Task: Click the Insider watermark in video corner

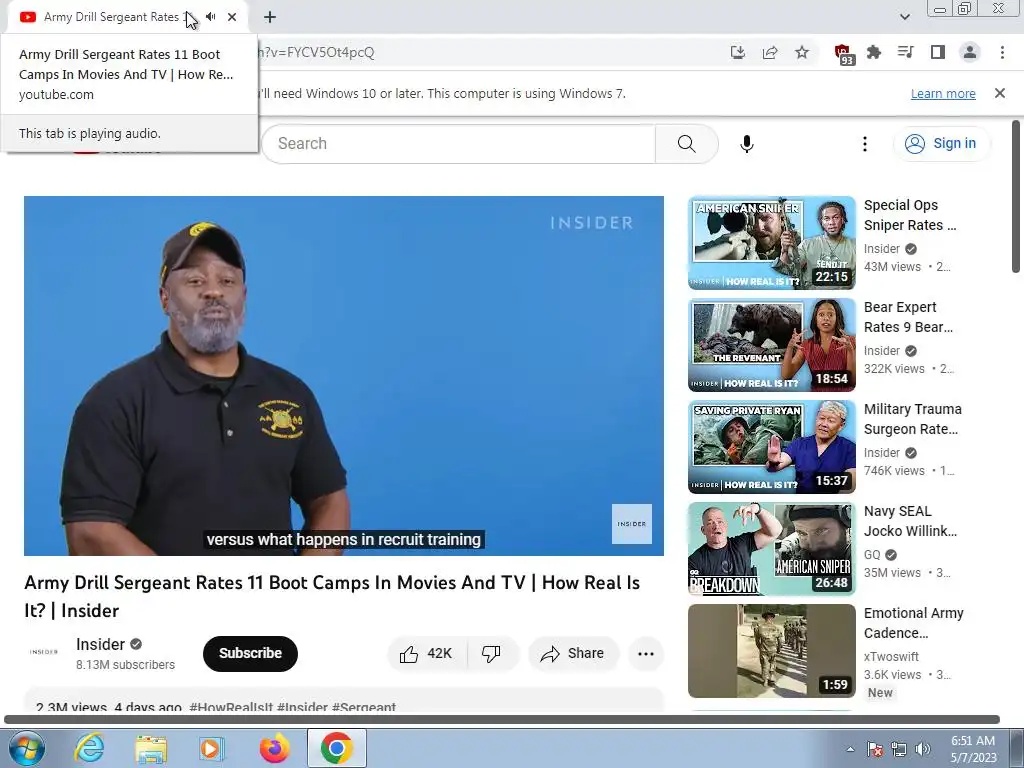Action: [x=632, y=524]
